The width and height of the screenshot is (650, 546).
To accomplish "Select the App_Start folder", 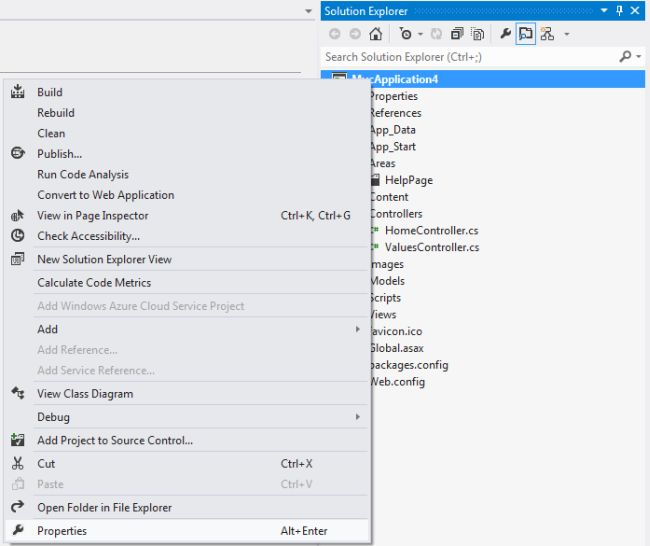I will coord(393,147).
